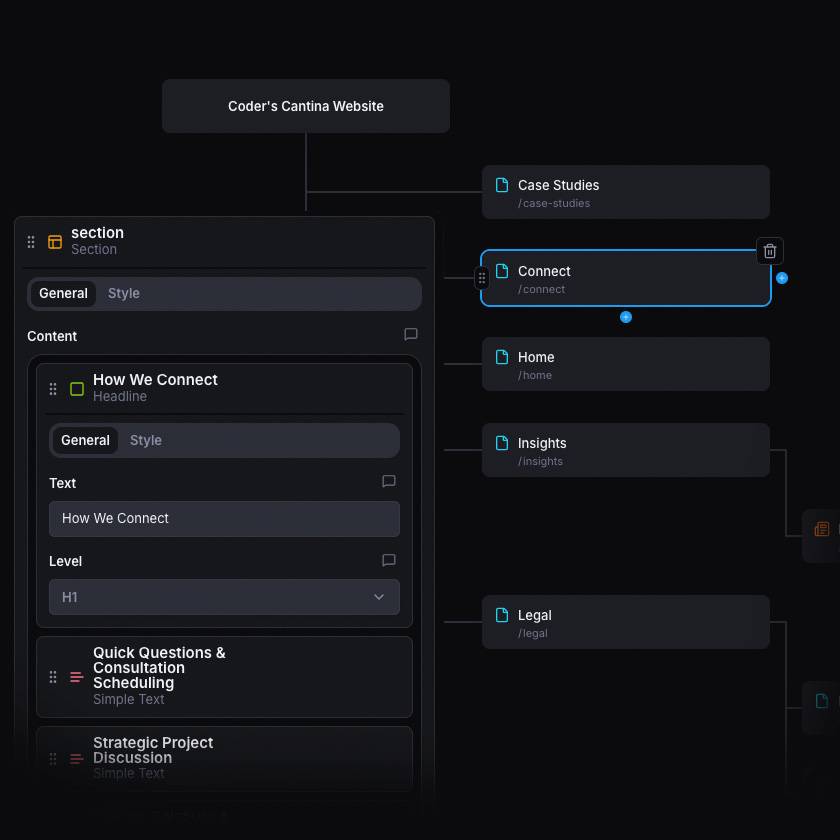Open comment icon next to Content label

click(x=411, y=335)
